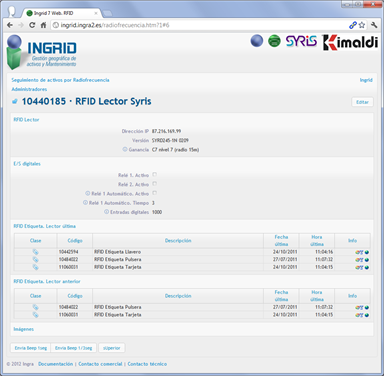Open the Documentación link

click(55, 364)
